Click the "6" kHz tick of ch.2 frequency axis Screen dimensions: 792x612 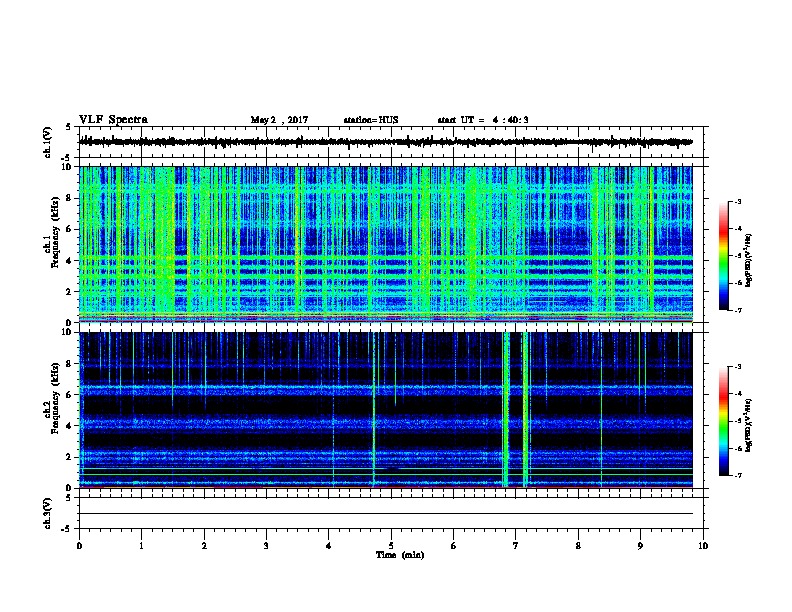click(x=69, y=395)
